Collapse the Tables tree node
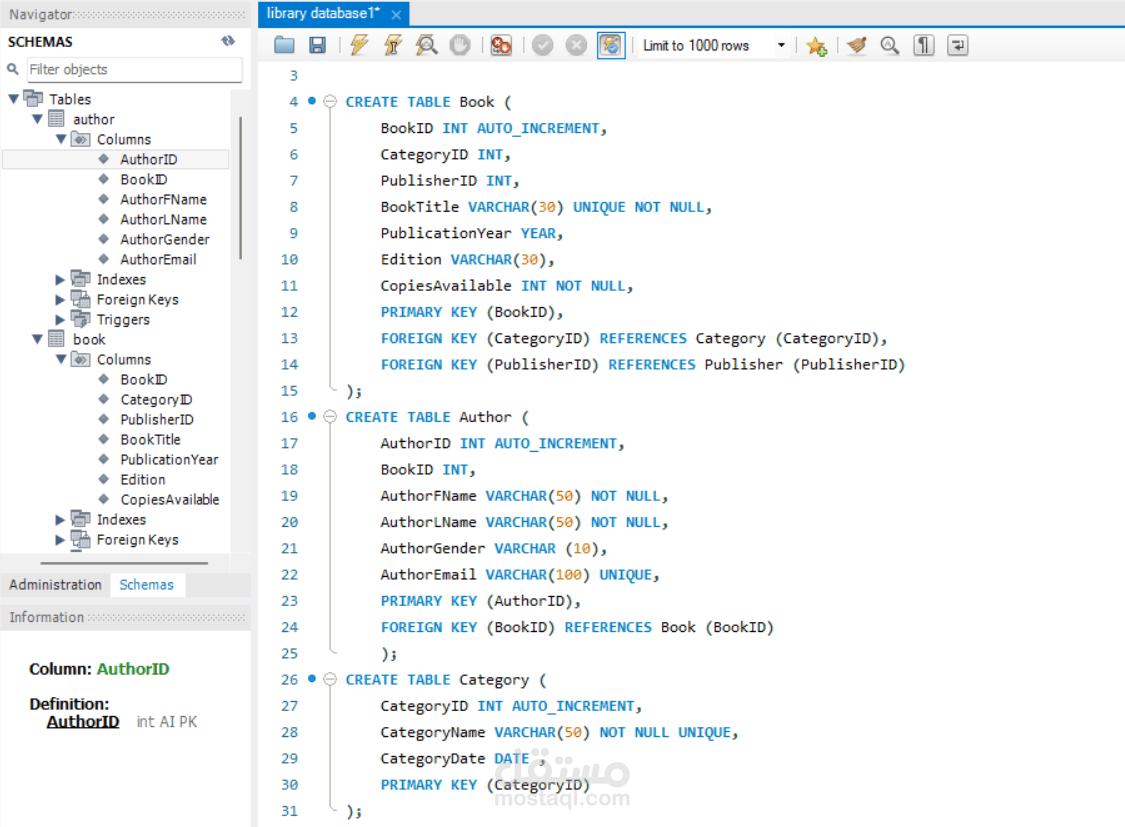Image resolution: width=1125 pixels, height=827 pixels. click(13, 99)
